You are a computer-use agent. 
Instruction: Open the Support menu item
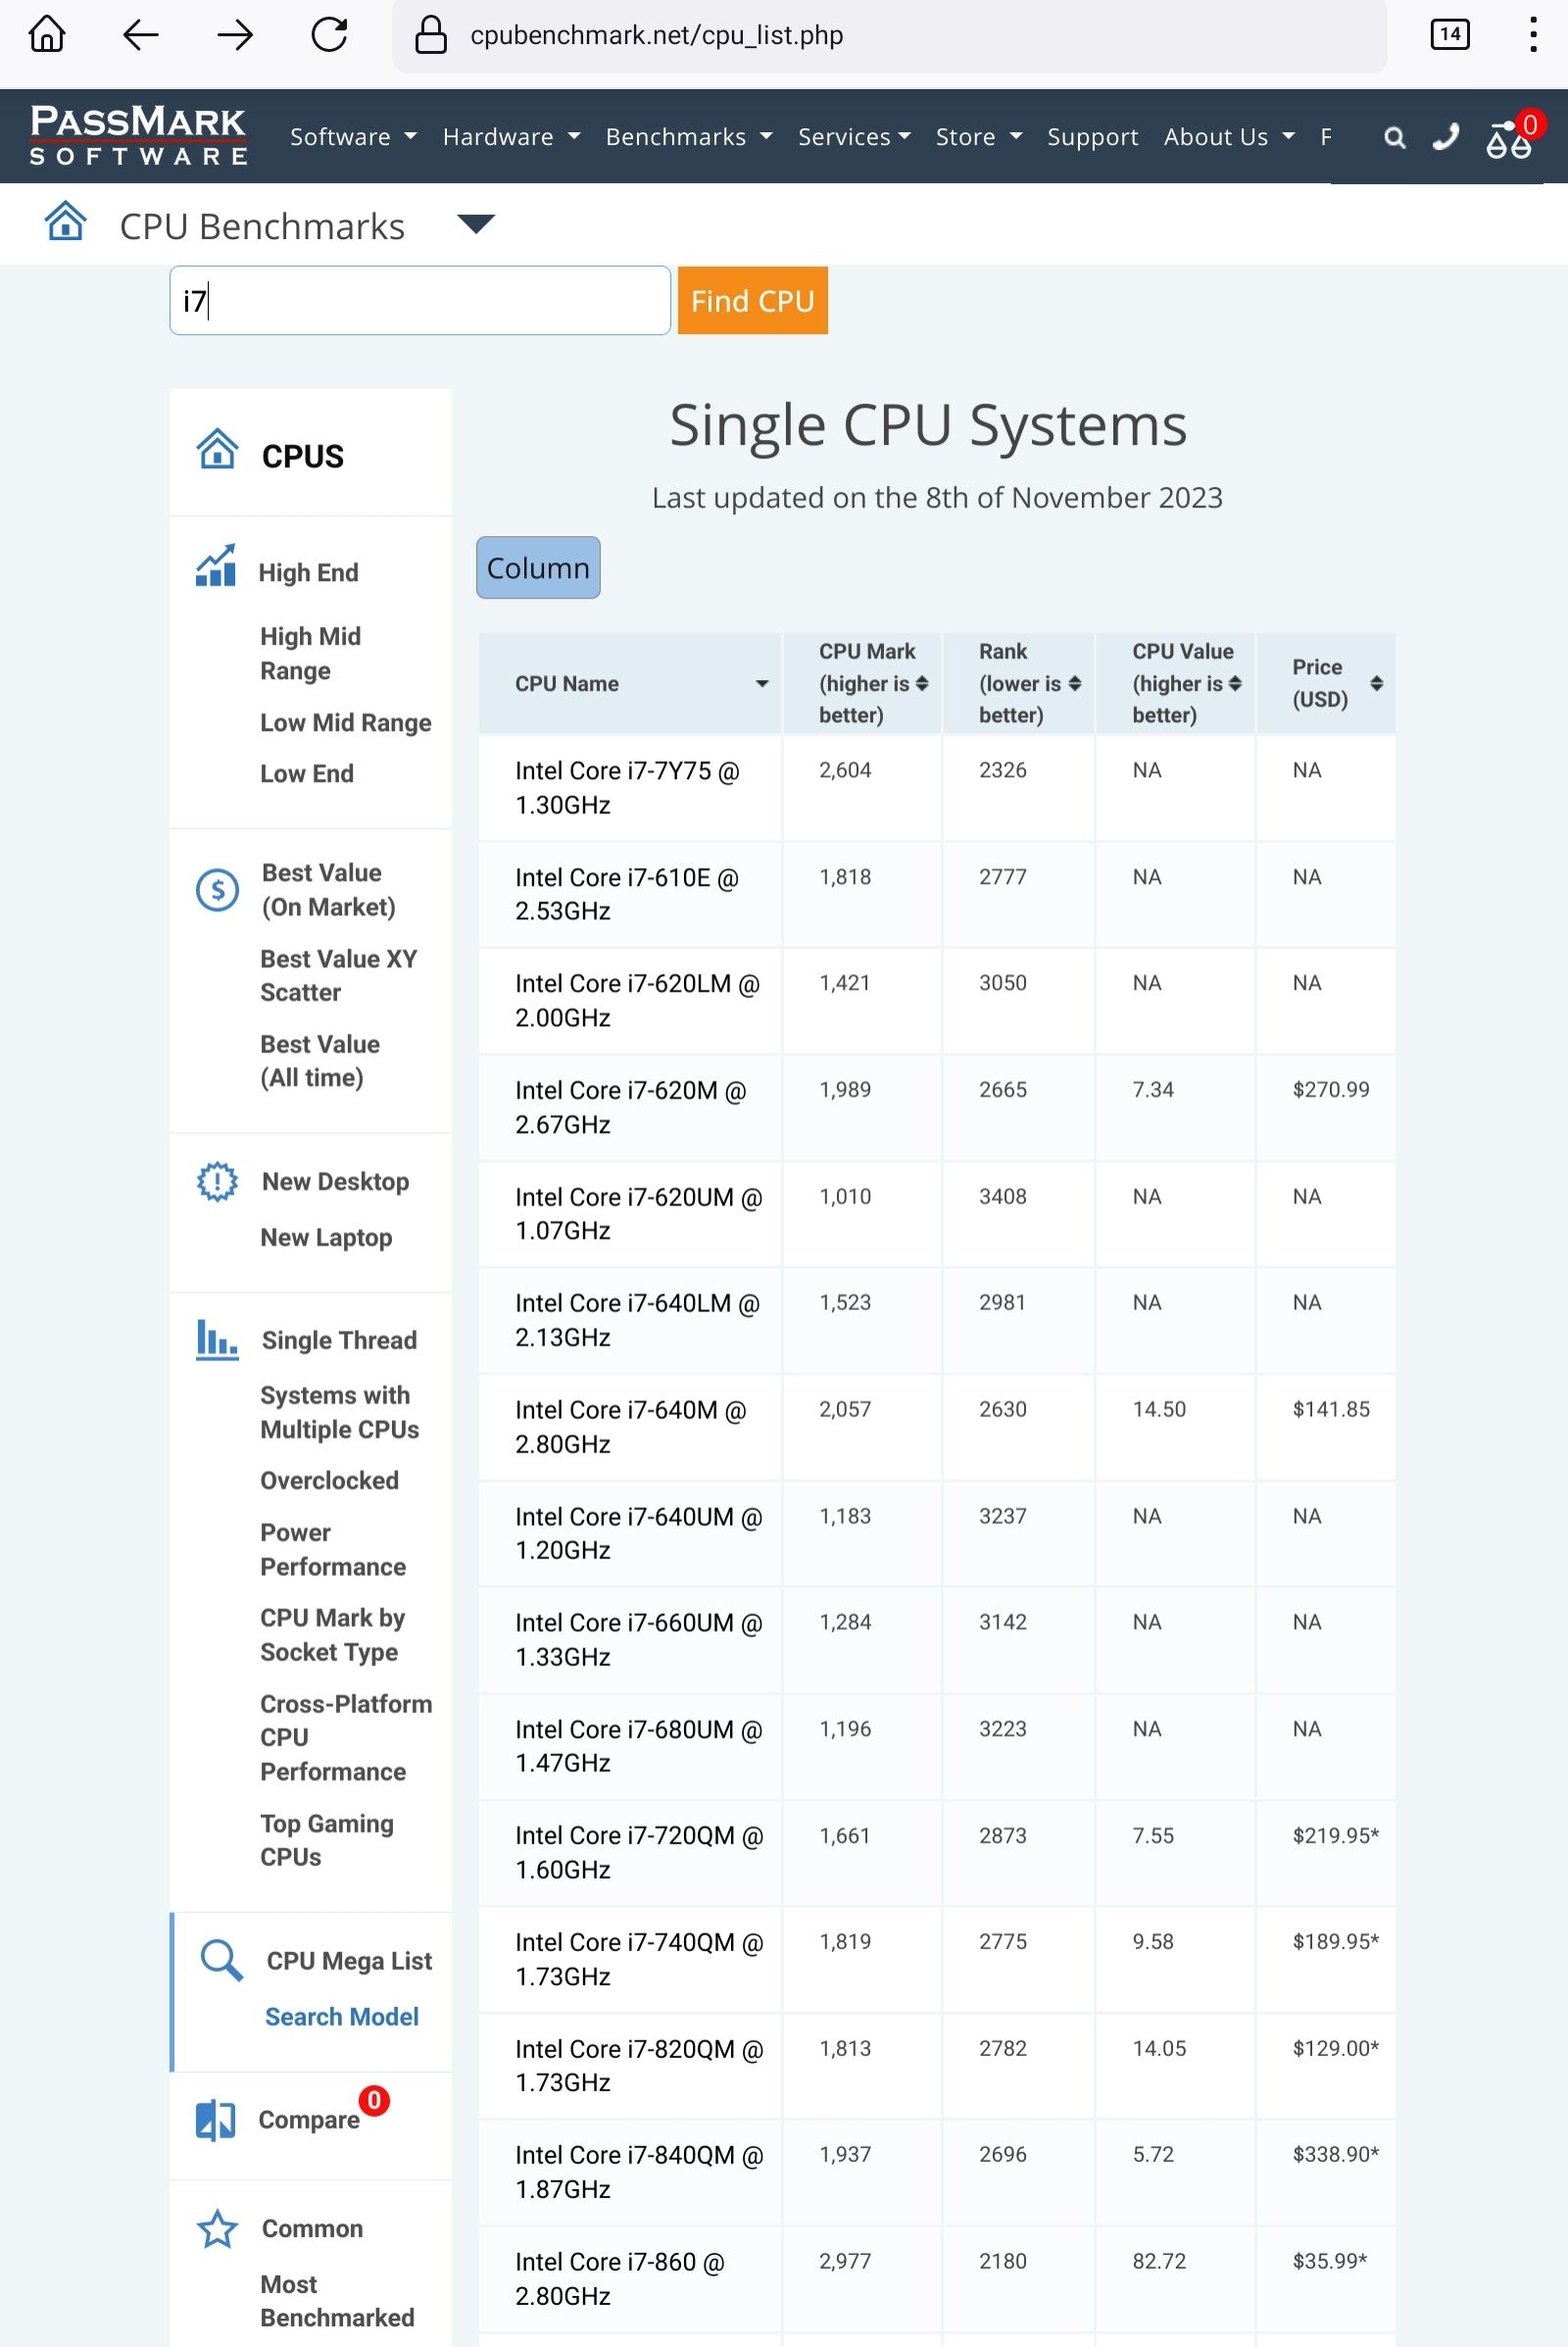[1092, 137]
